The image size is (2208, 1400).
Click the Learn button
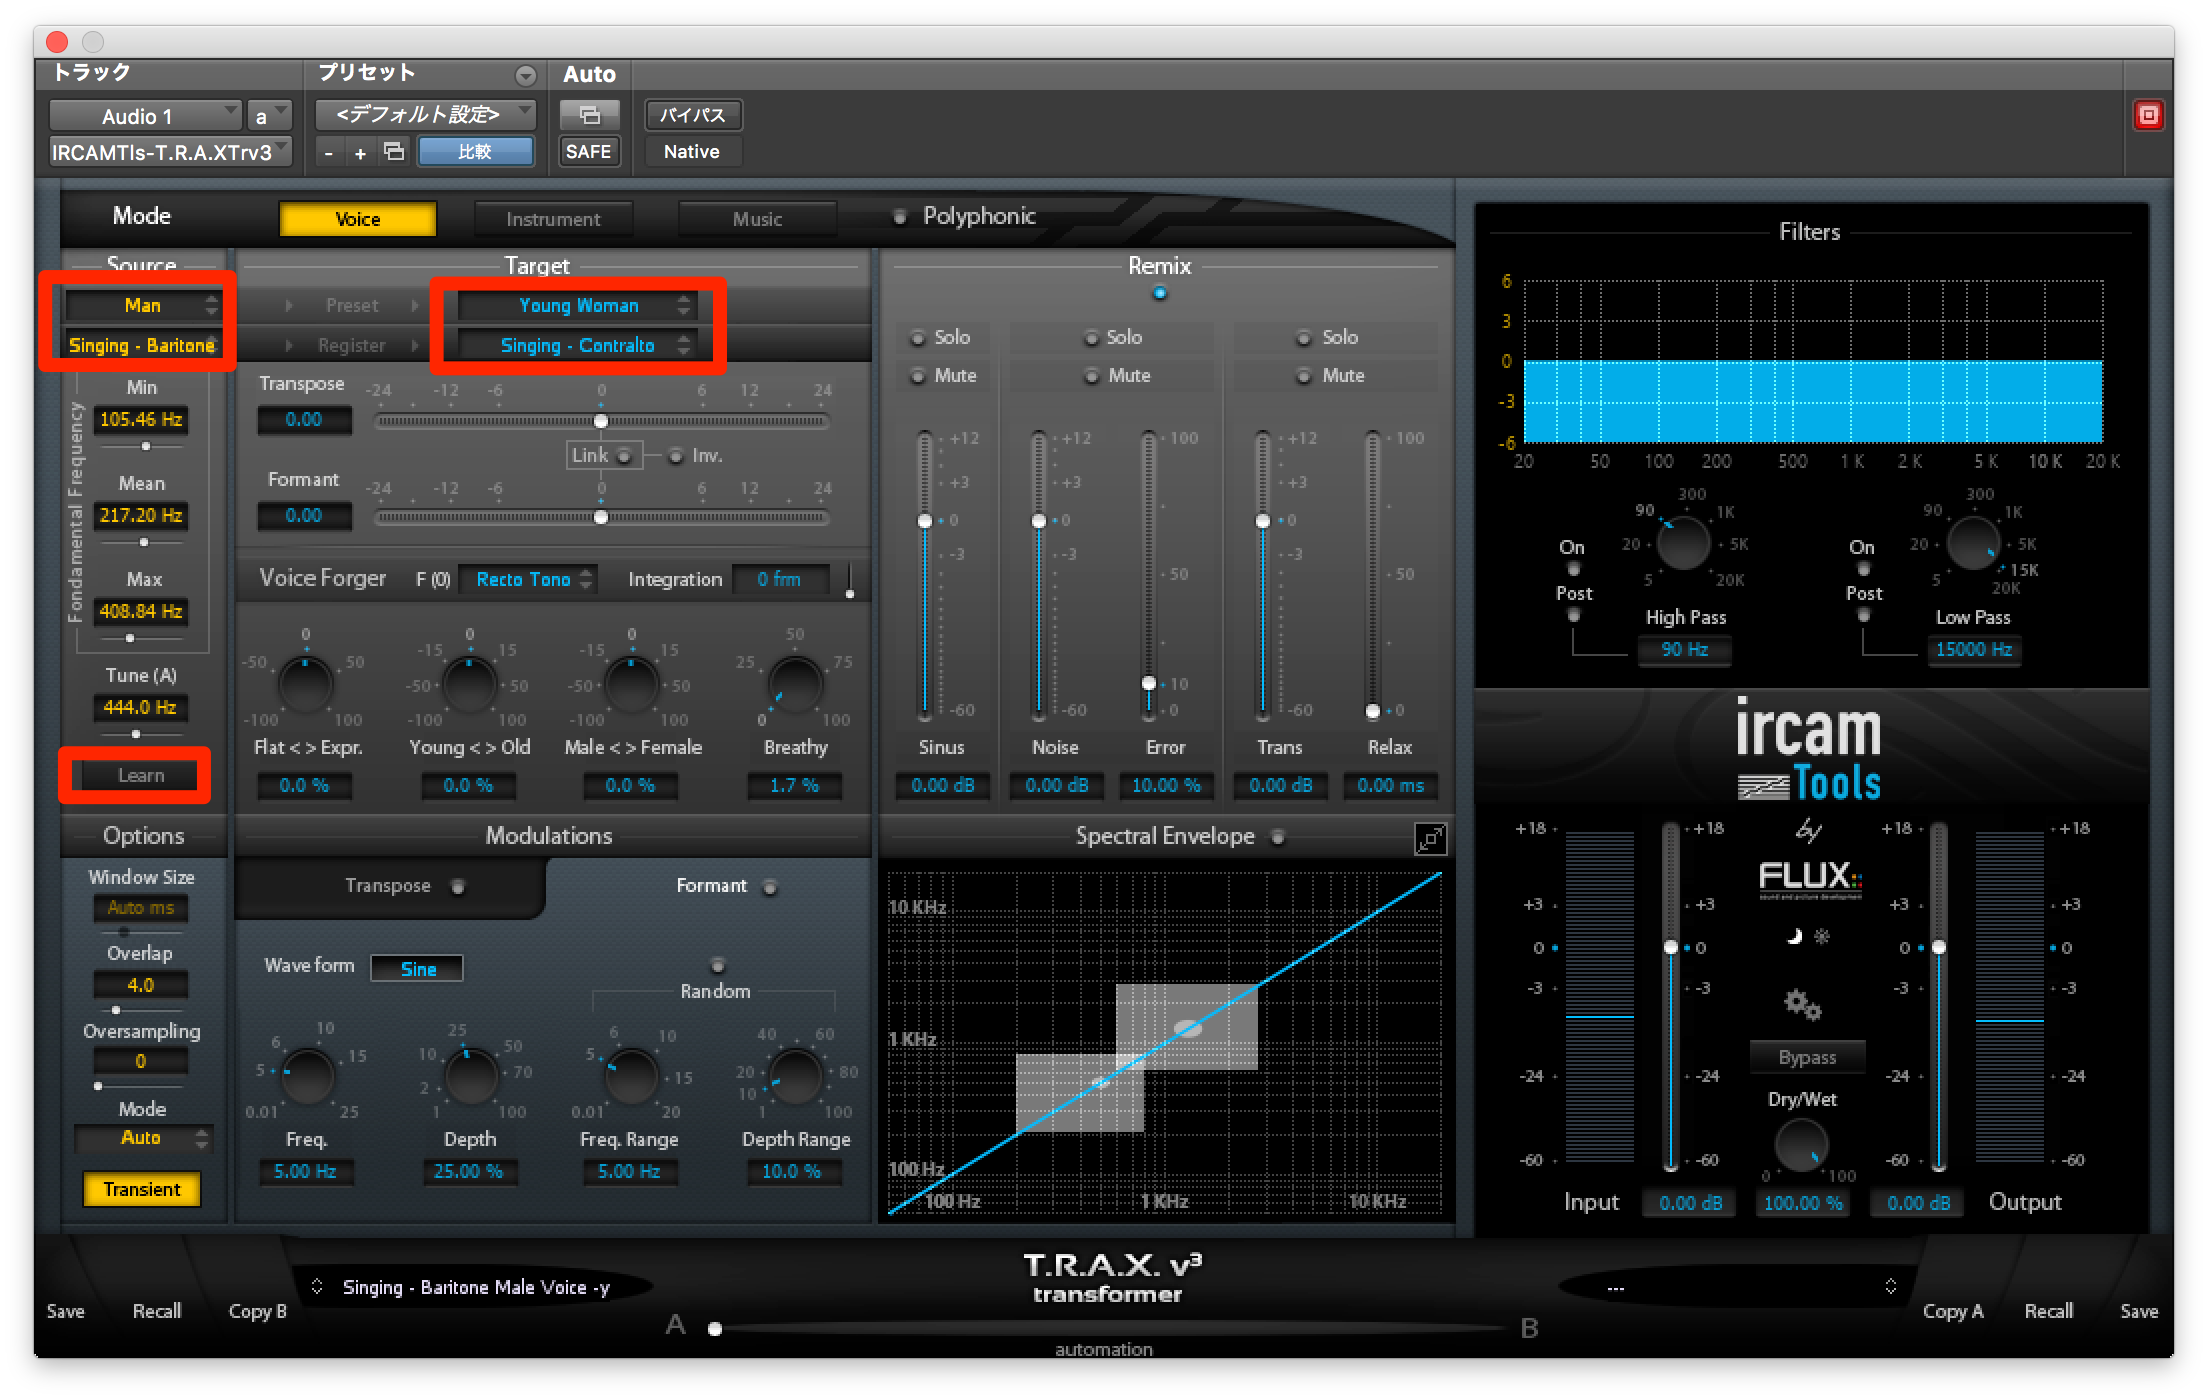coord(140,775)
